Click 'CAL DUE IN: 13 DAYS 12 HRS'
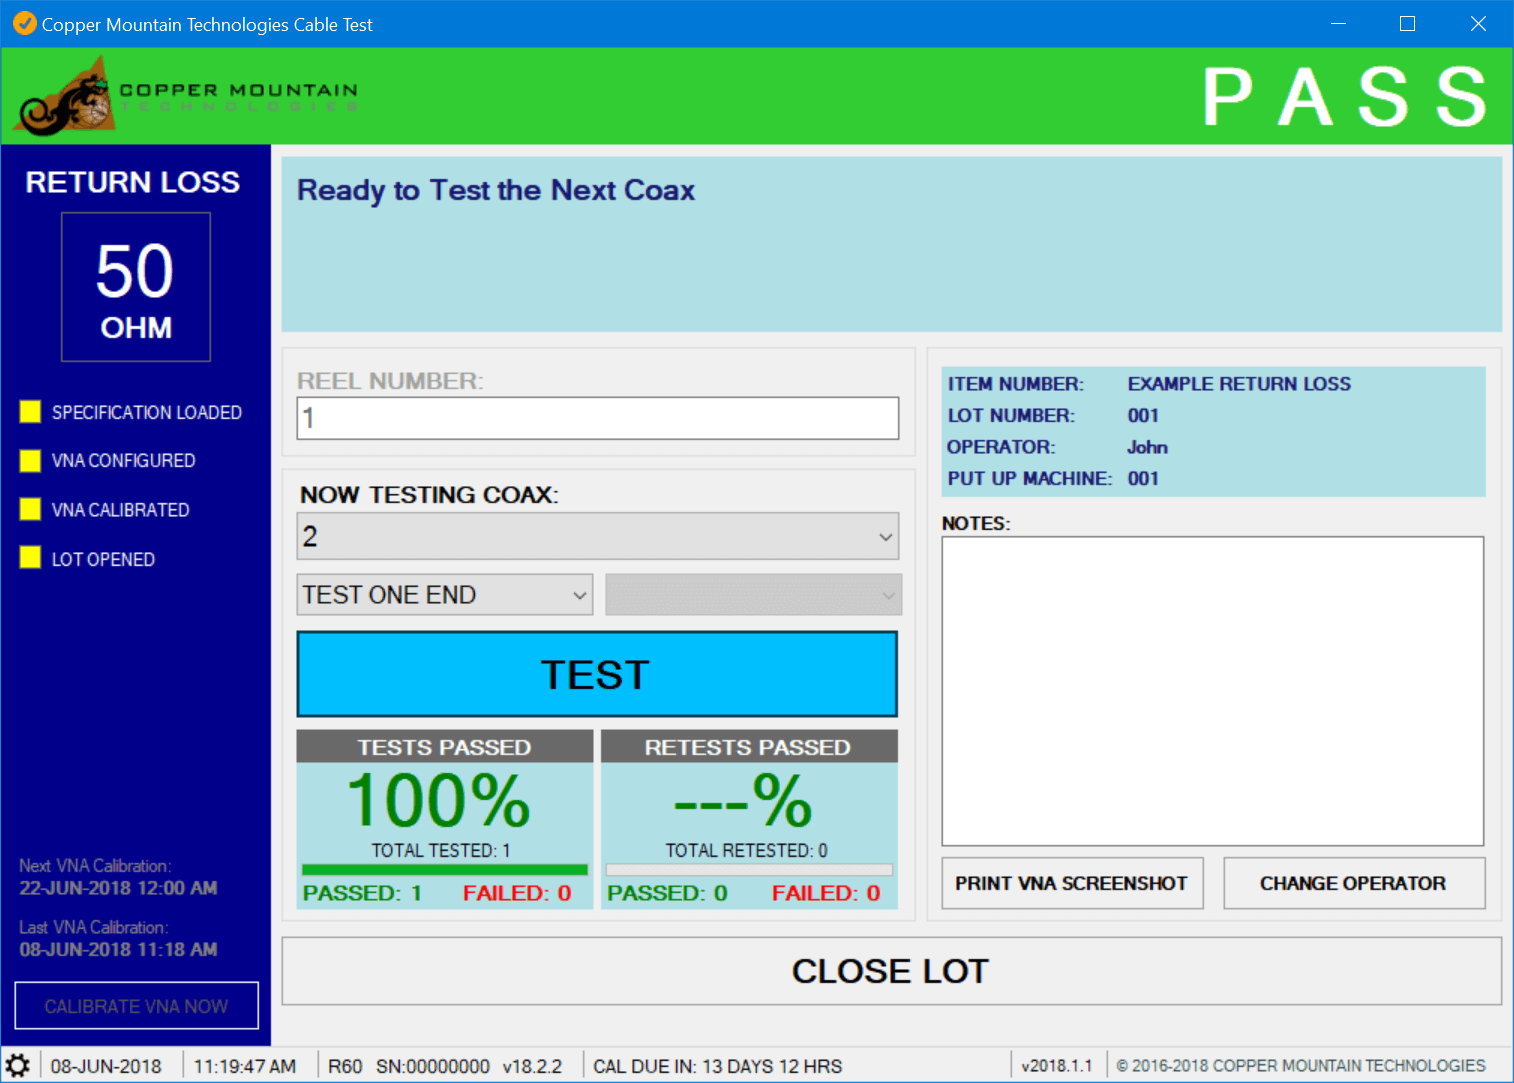This screenshot has height=1083, width=1514. pyautogui.click(x=717, y=1066)
